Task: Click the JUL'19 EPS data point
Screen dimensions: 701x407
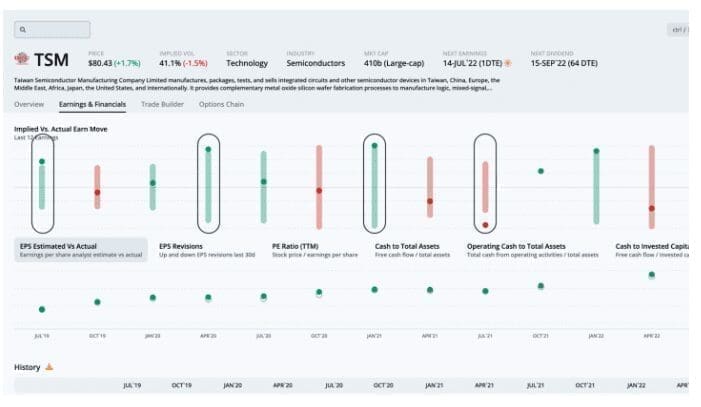Action: pyautogui.click(x=41, y=309)
